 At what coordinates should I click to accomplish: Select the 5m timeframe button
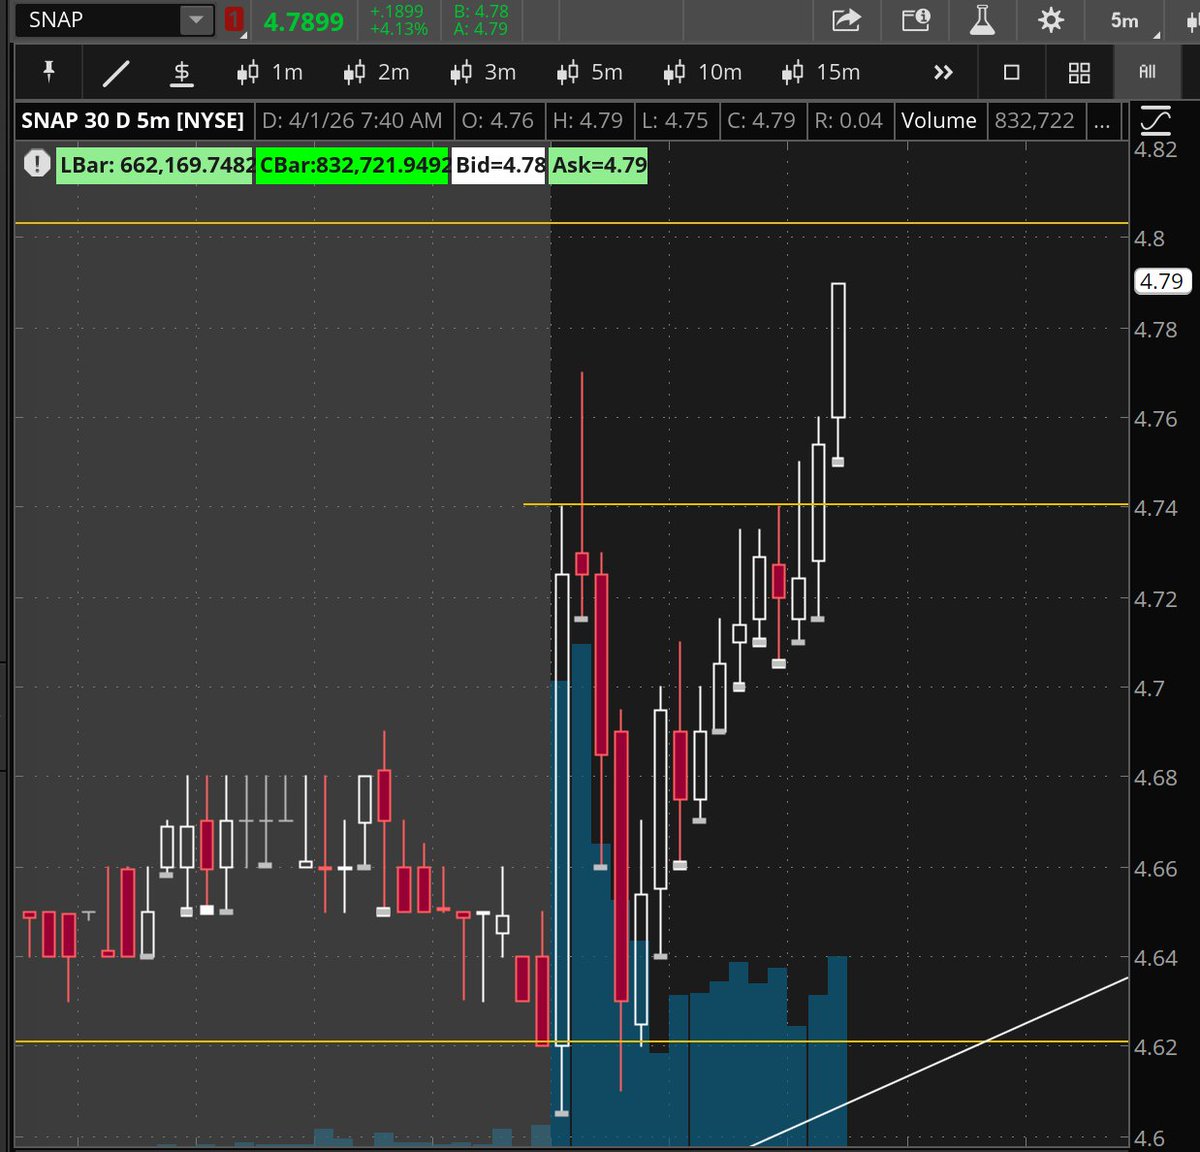click(x=589, y=72)
